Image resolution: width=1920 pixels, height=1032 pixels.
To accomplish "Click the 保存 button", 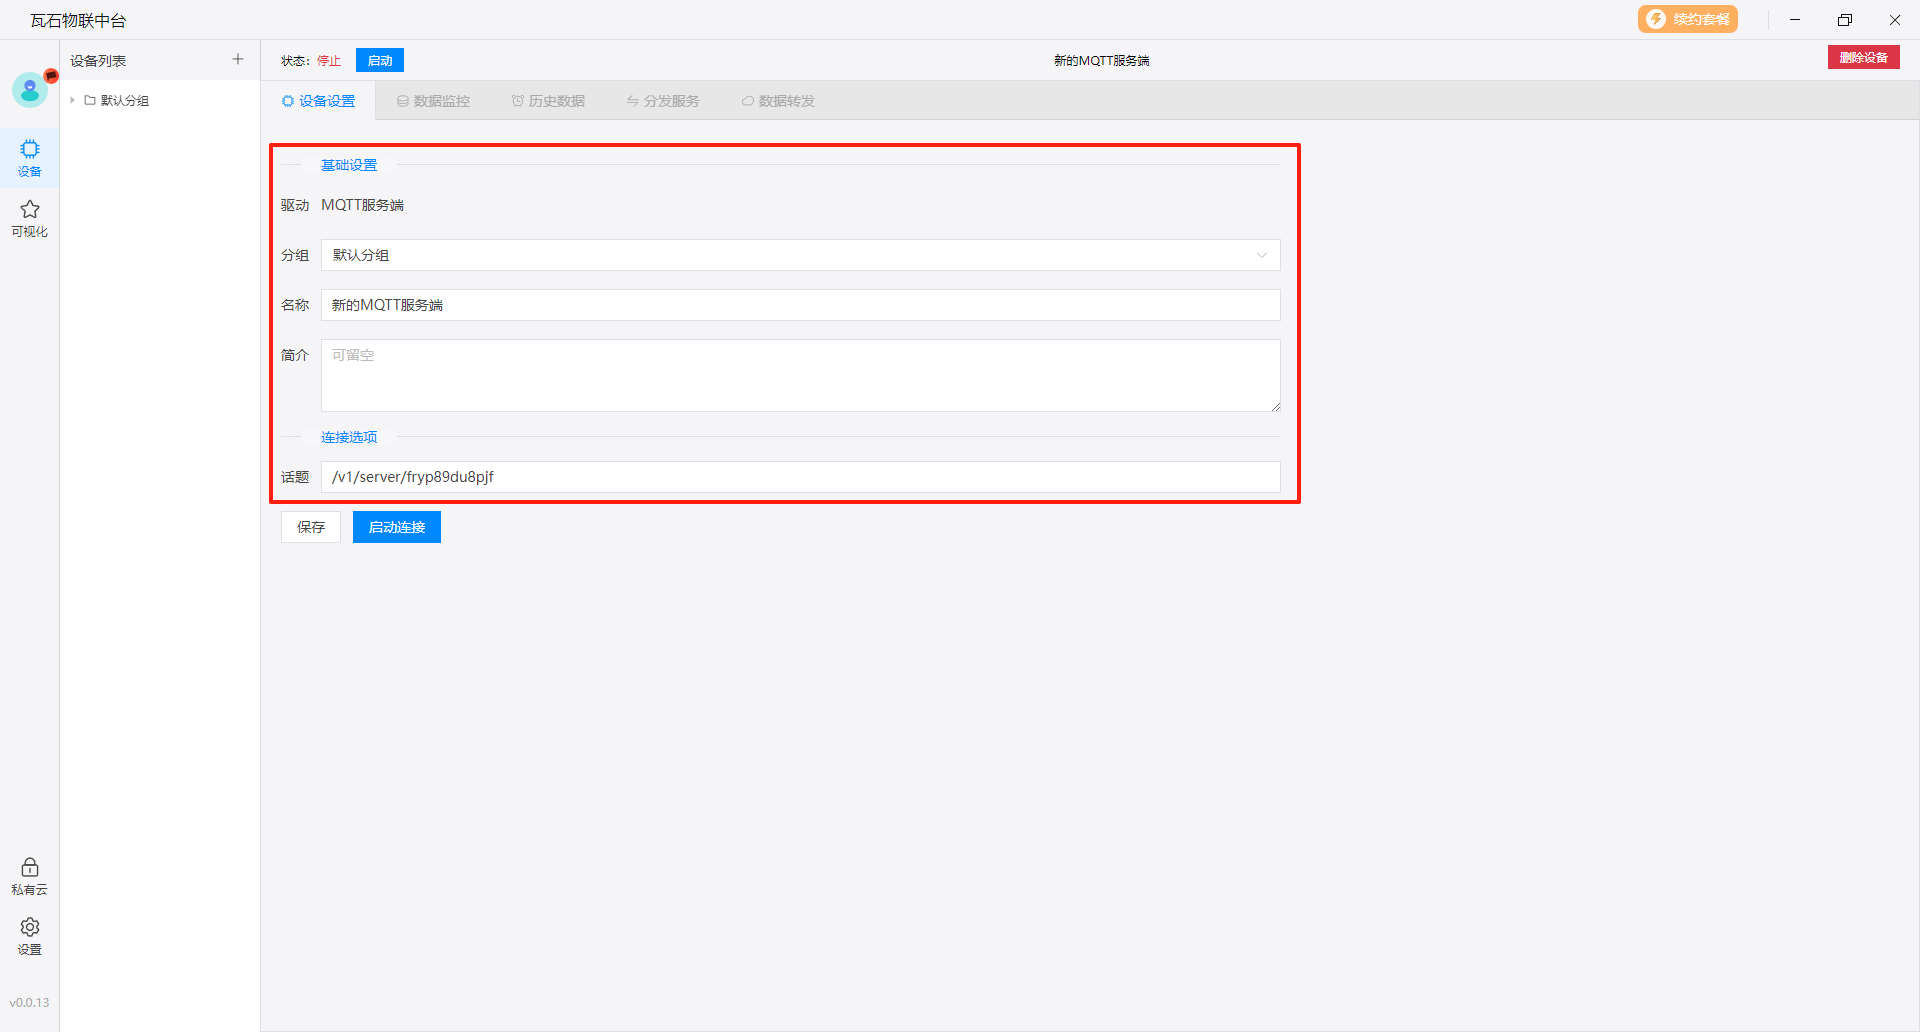I will click(x=311, y=527).
